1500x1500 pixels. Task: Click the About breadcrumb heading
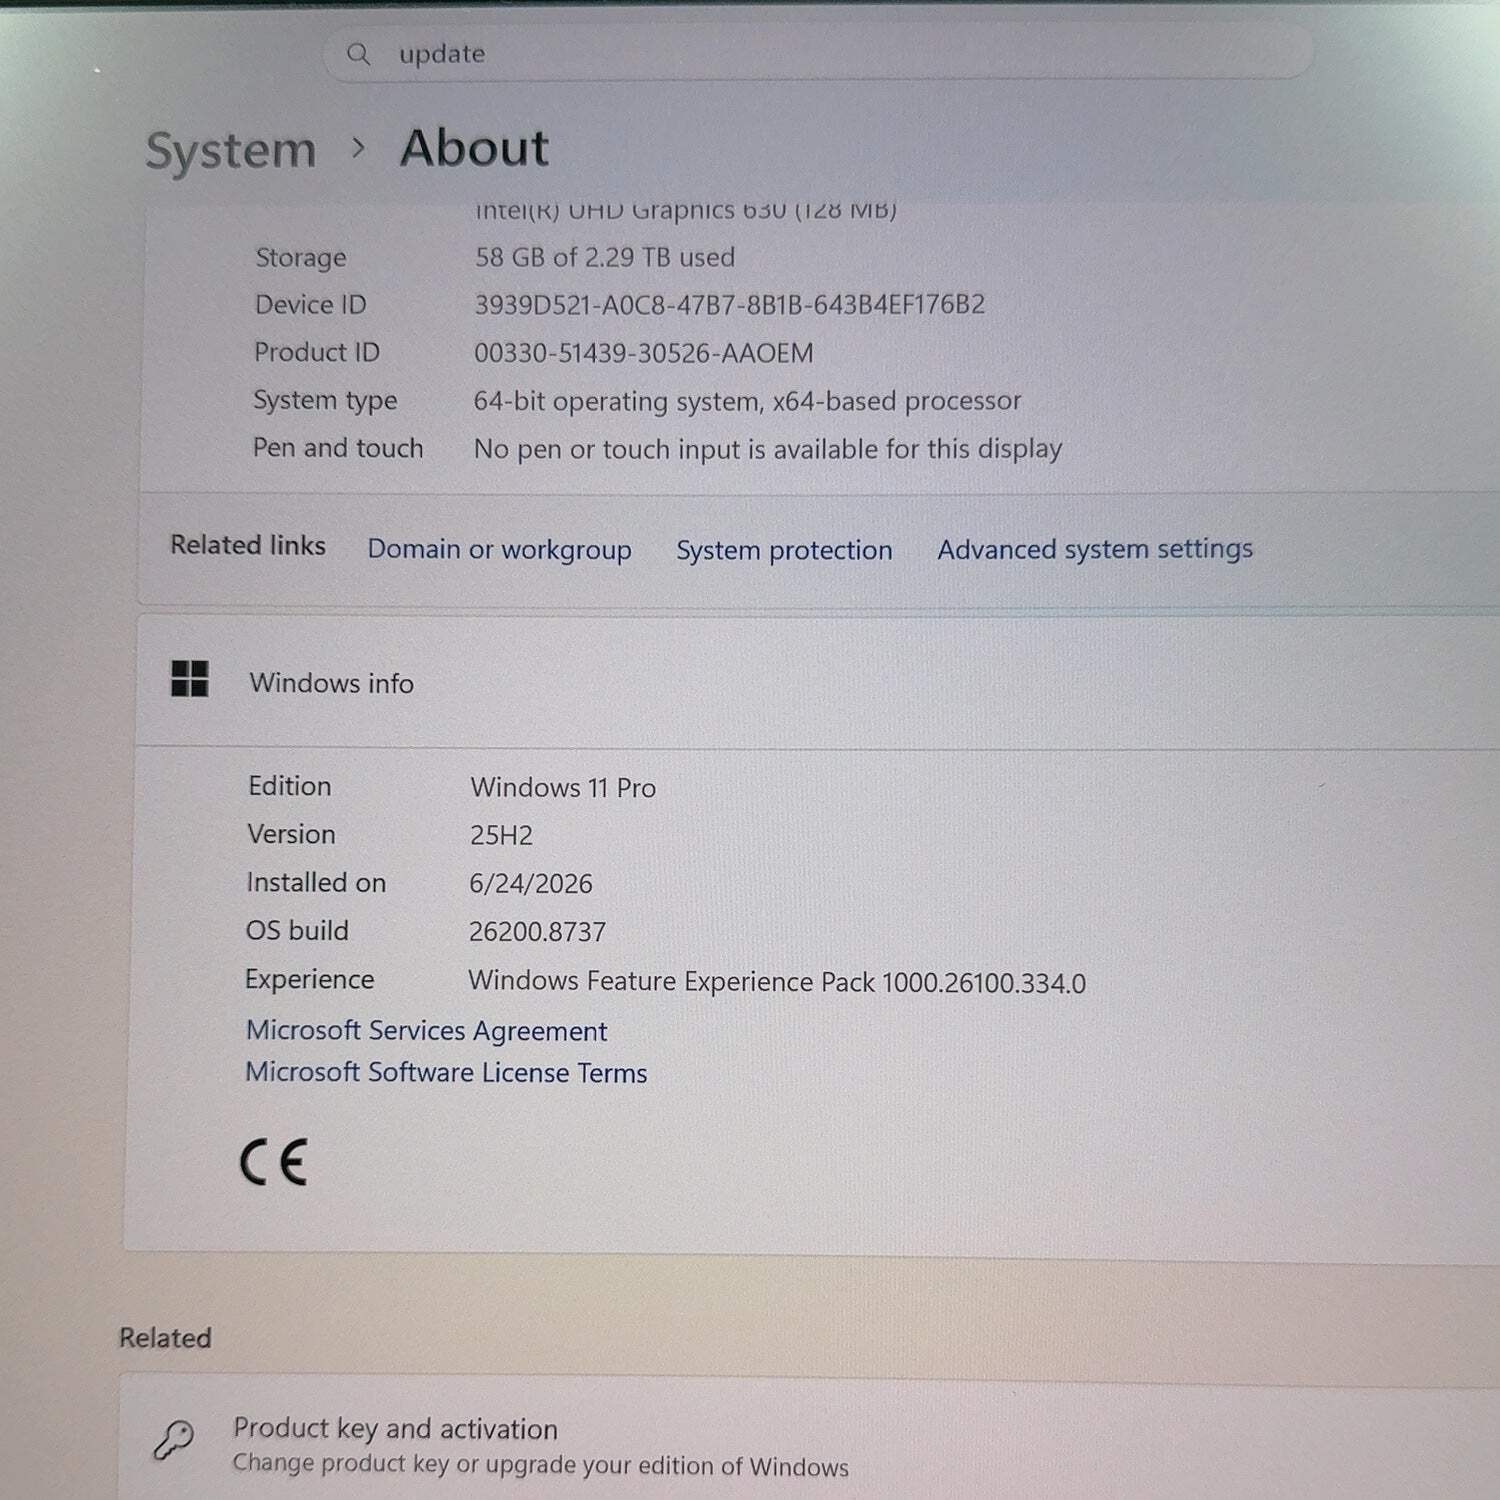(x=475, y=148)
